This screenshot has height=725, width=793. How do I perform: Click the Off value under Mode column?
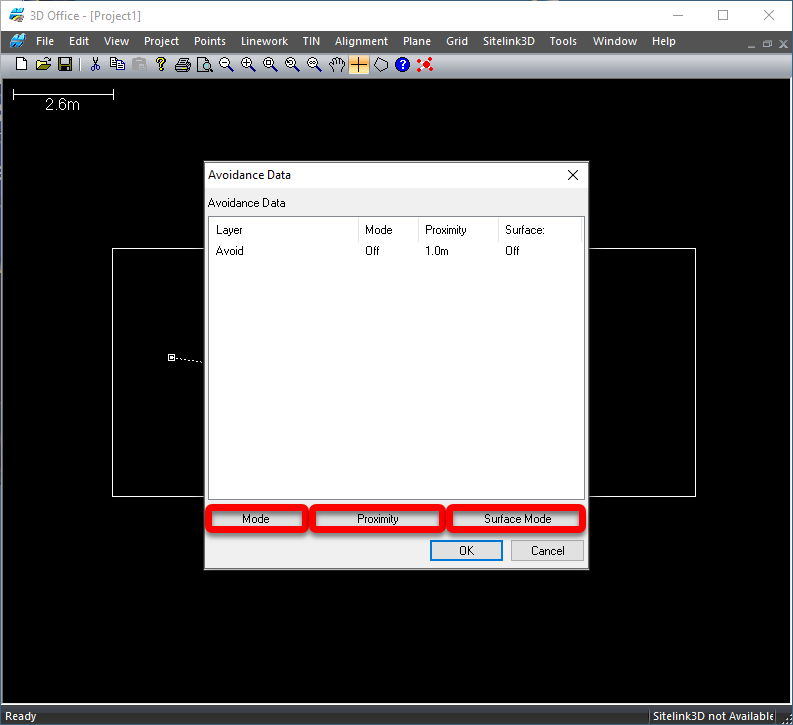pos(372,251)
